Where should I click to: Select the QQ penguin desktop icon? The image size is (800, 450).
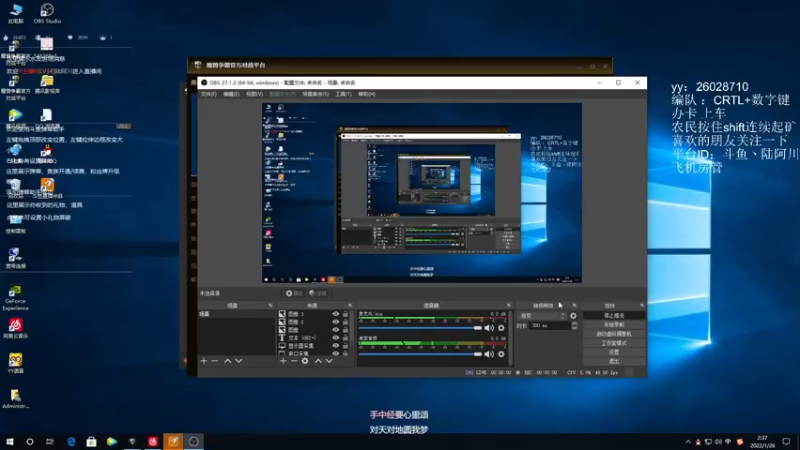[x=46, y=153]
